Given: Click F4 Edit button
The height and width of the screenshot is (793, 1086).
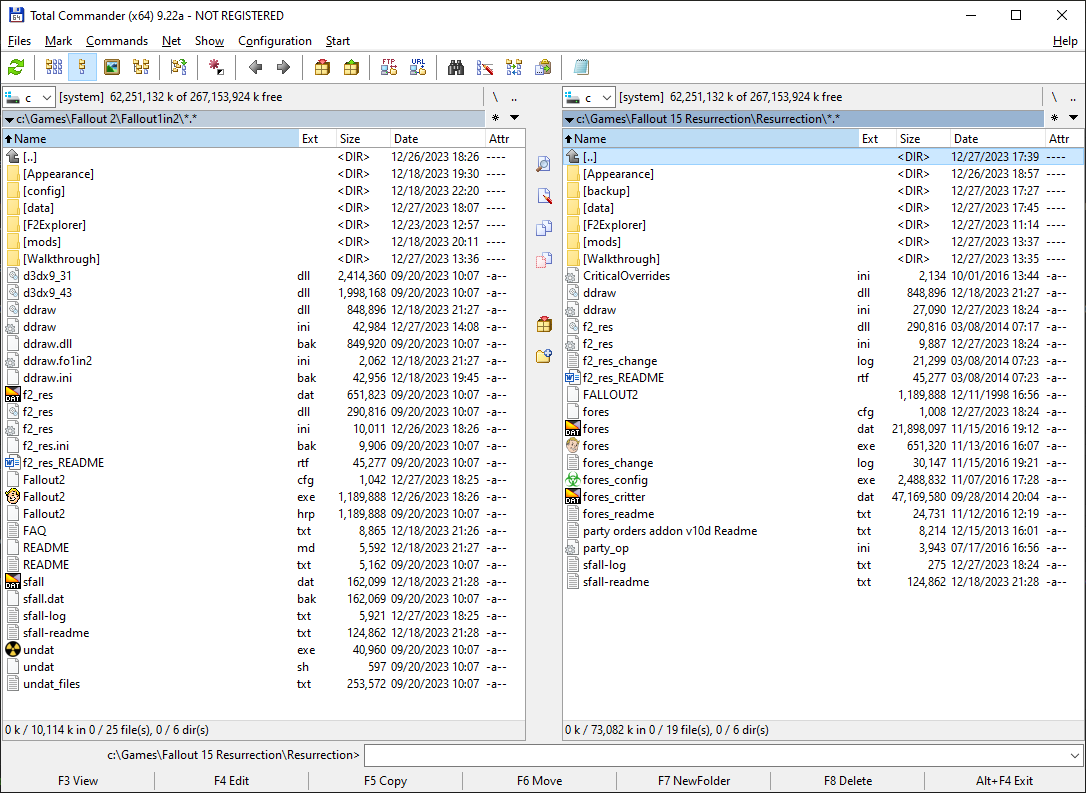Looking at the screenshot, I should [231, 781].
